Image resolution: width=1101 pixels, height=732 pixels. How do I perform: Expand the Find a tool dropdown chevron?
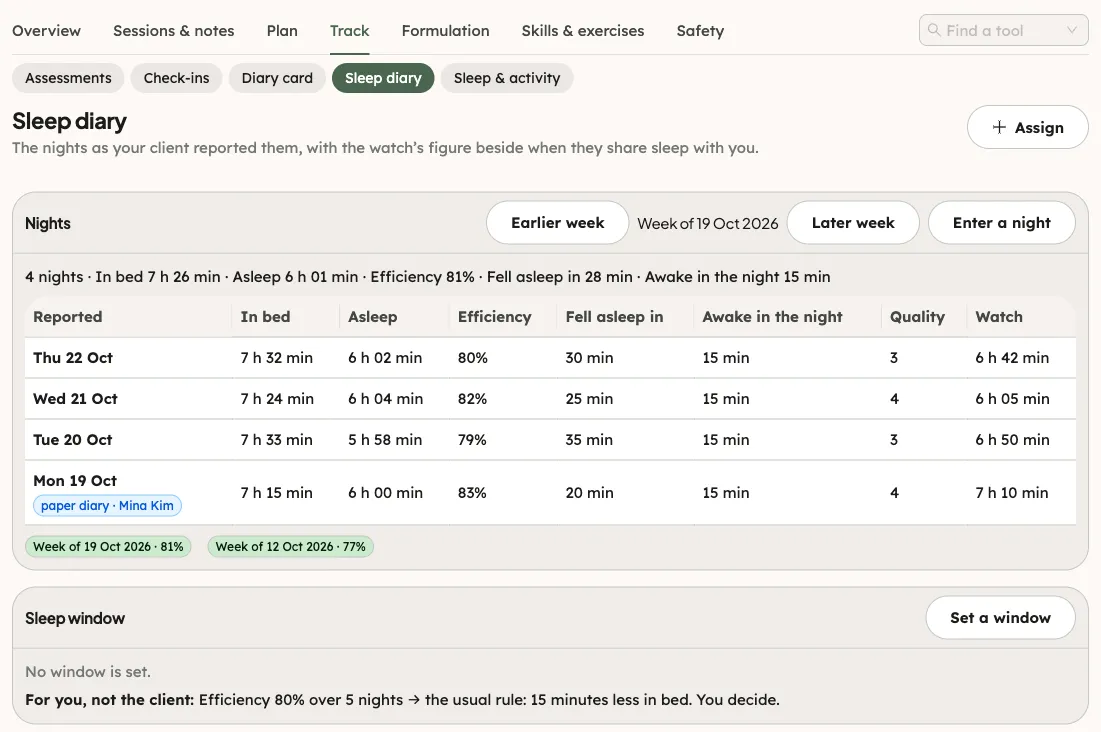point(1072,30)
